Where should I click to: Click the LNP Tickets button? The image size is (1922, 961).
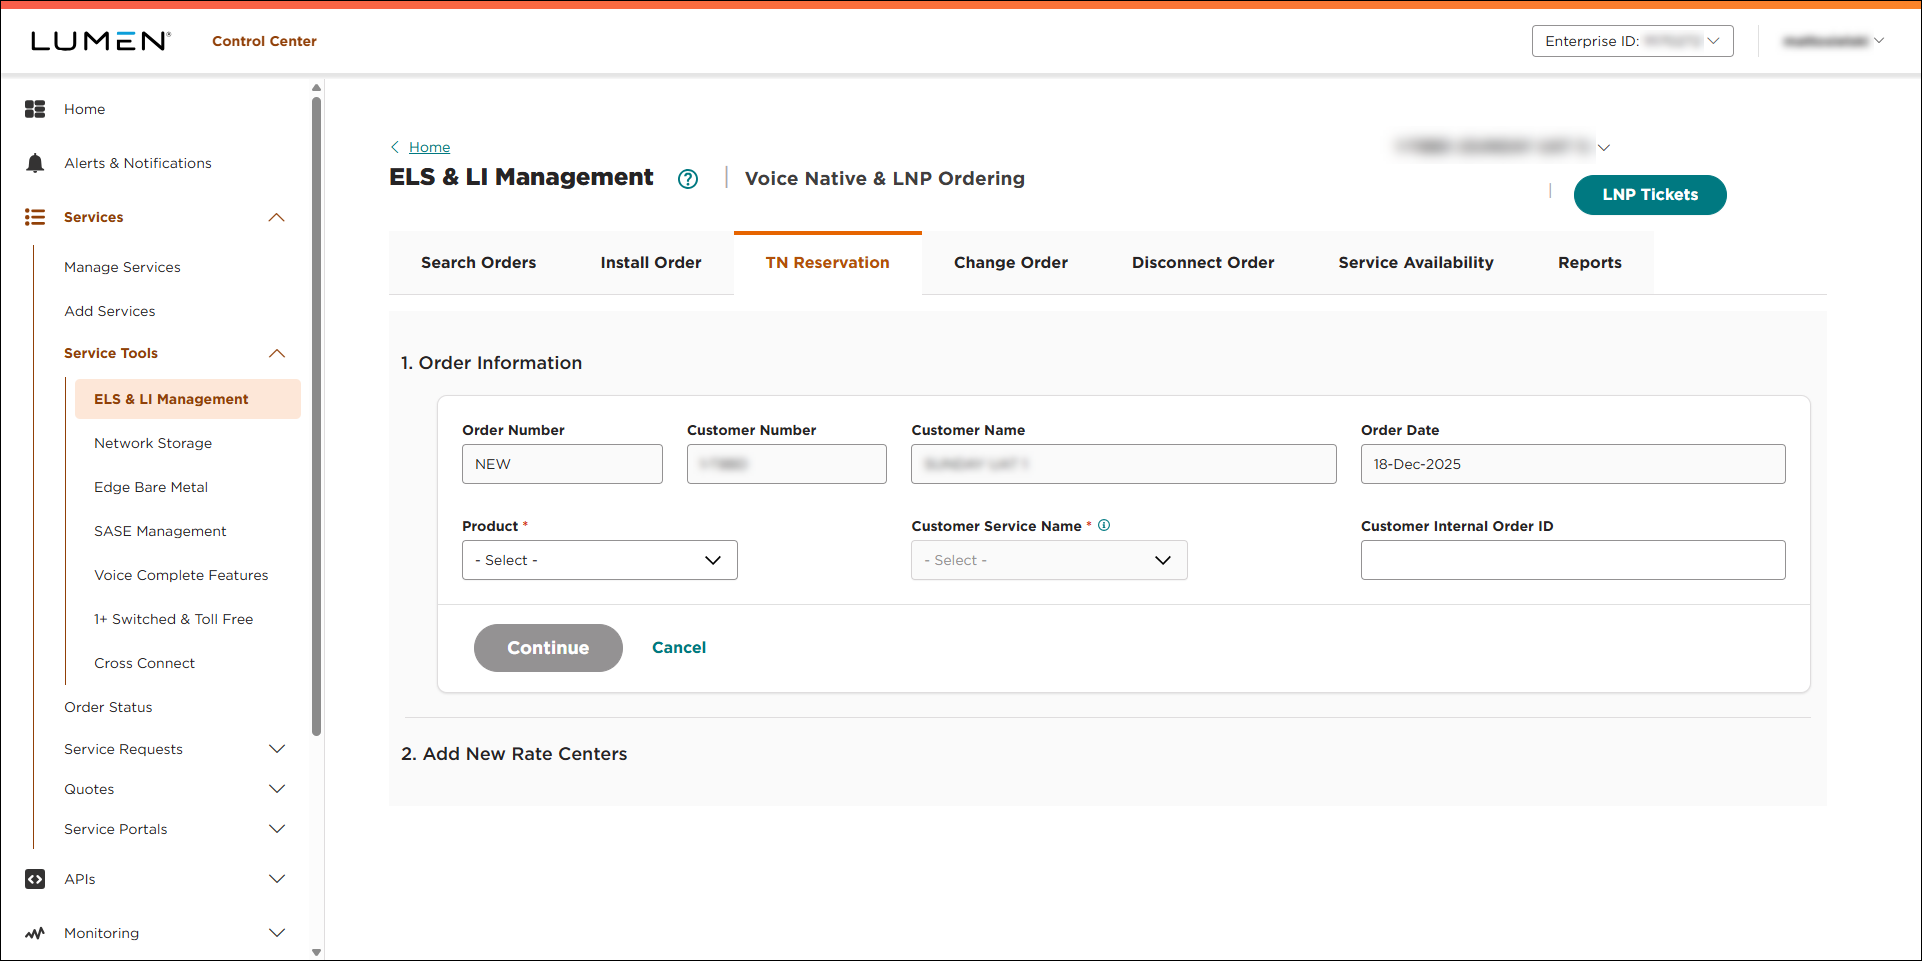(1649, 195)
